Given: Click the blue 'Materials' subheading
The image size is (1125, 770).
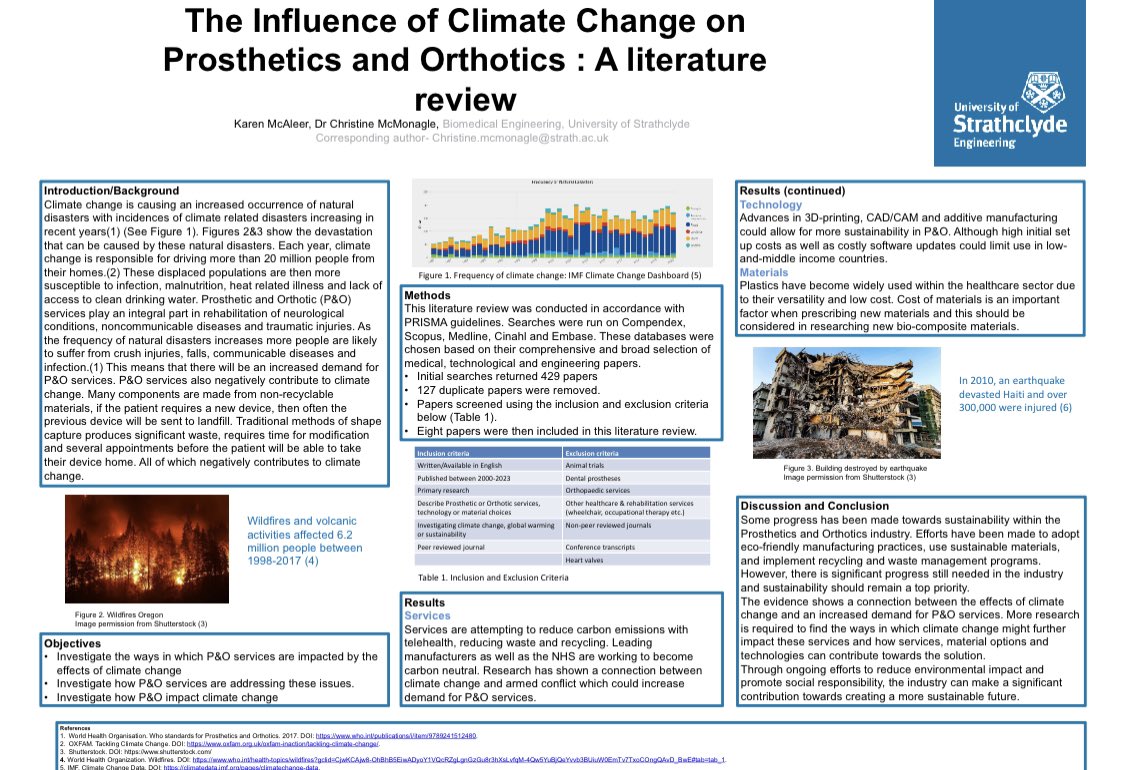Looking at the screenshot, I should 763,273.
